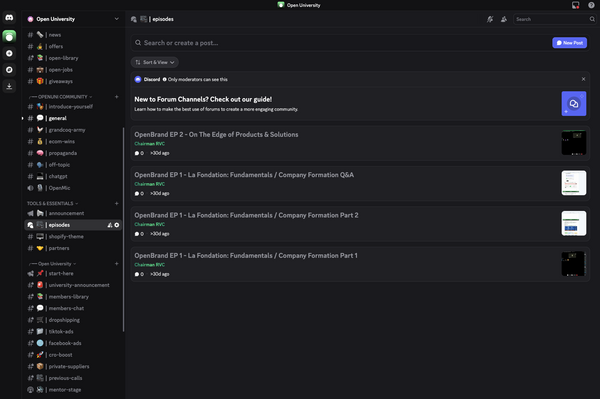Select the green Open University server icon
Viewport: 600px width, 399px height.
pos(9,36)
